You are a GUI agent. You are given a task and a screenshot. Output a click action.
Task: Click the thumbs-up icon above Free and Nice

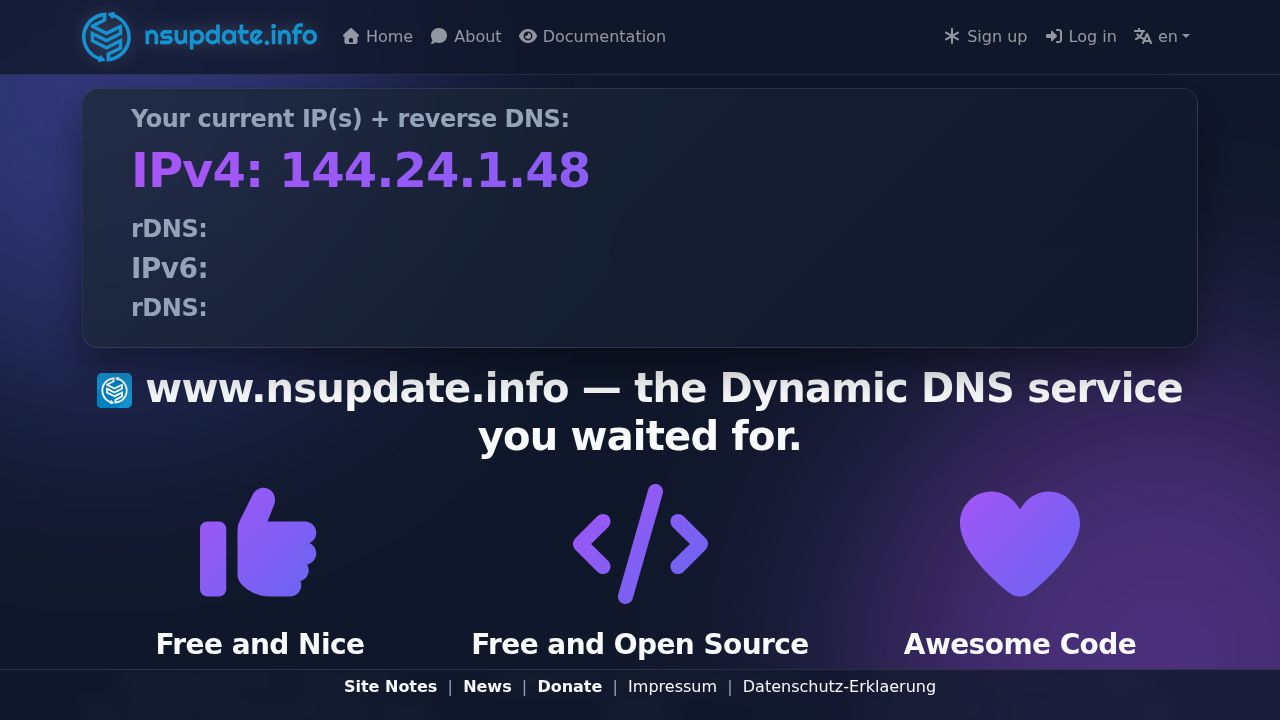258,542
